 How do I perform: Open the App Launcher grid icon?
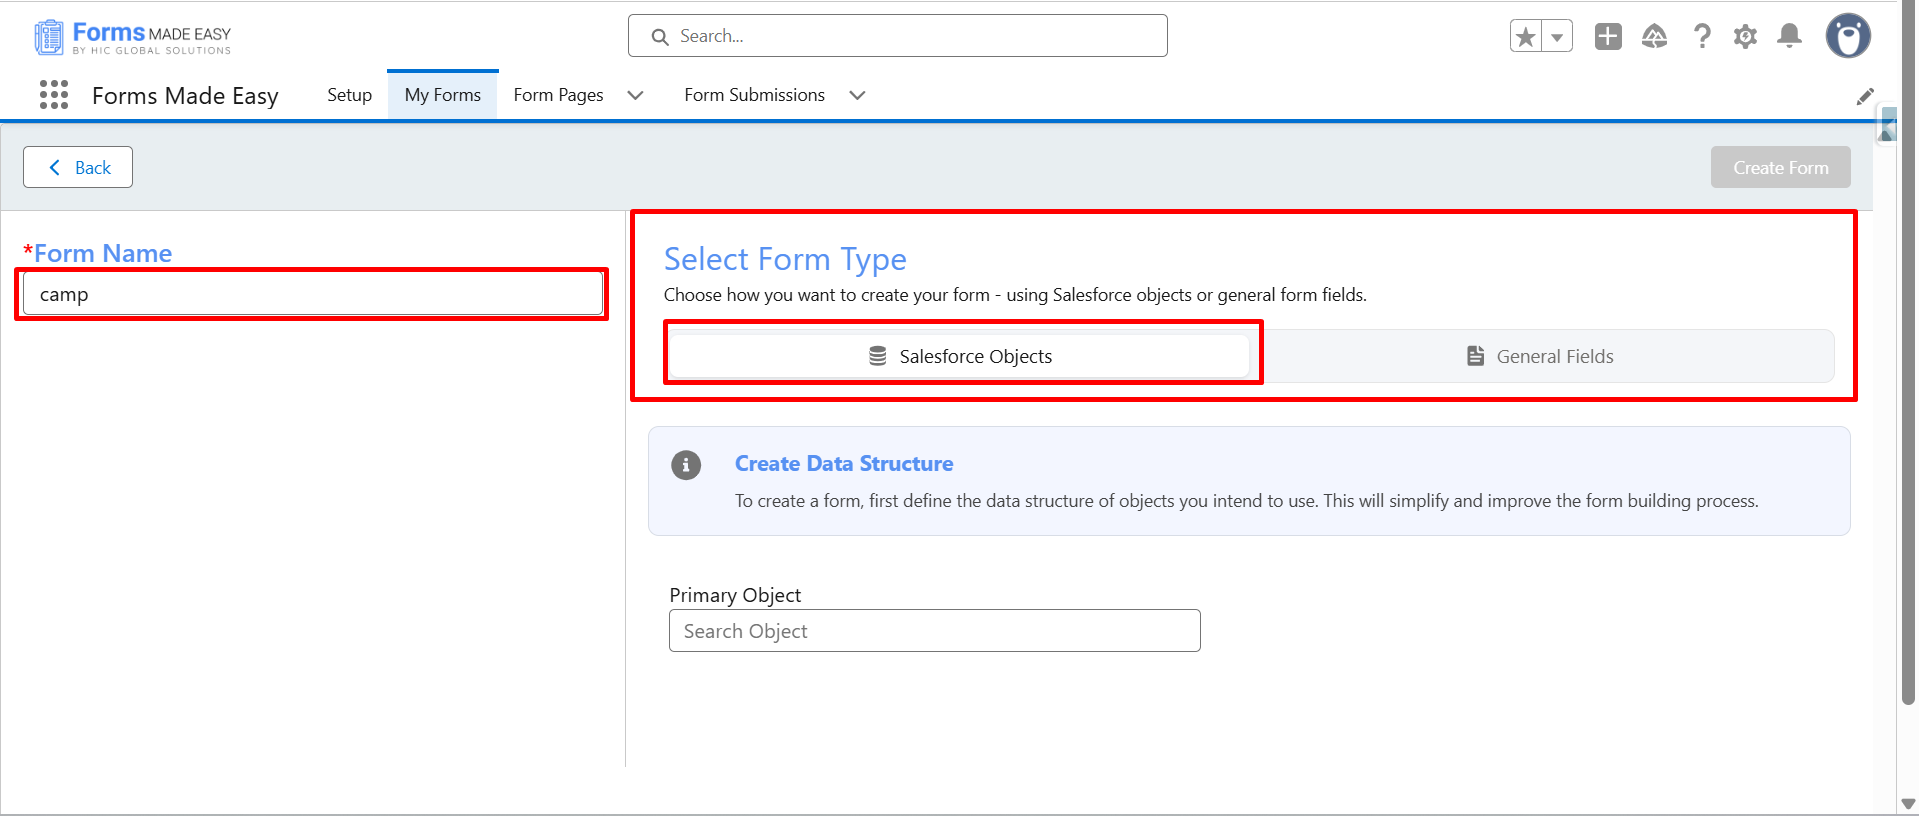[x=54, y=95]
